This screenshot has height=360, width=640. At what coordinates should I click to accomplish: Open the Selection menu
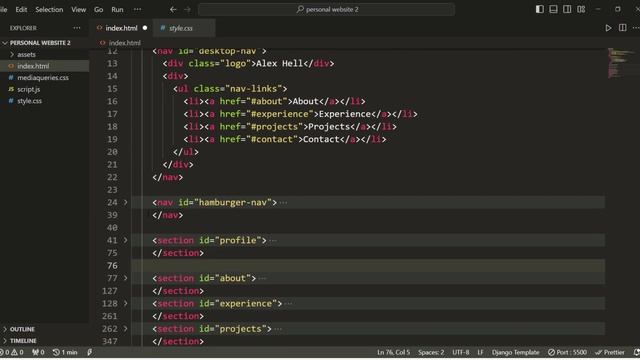[x=49, y=9]
